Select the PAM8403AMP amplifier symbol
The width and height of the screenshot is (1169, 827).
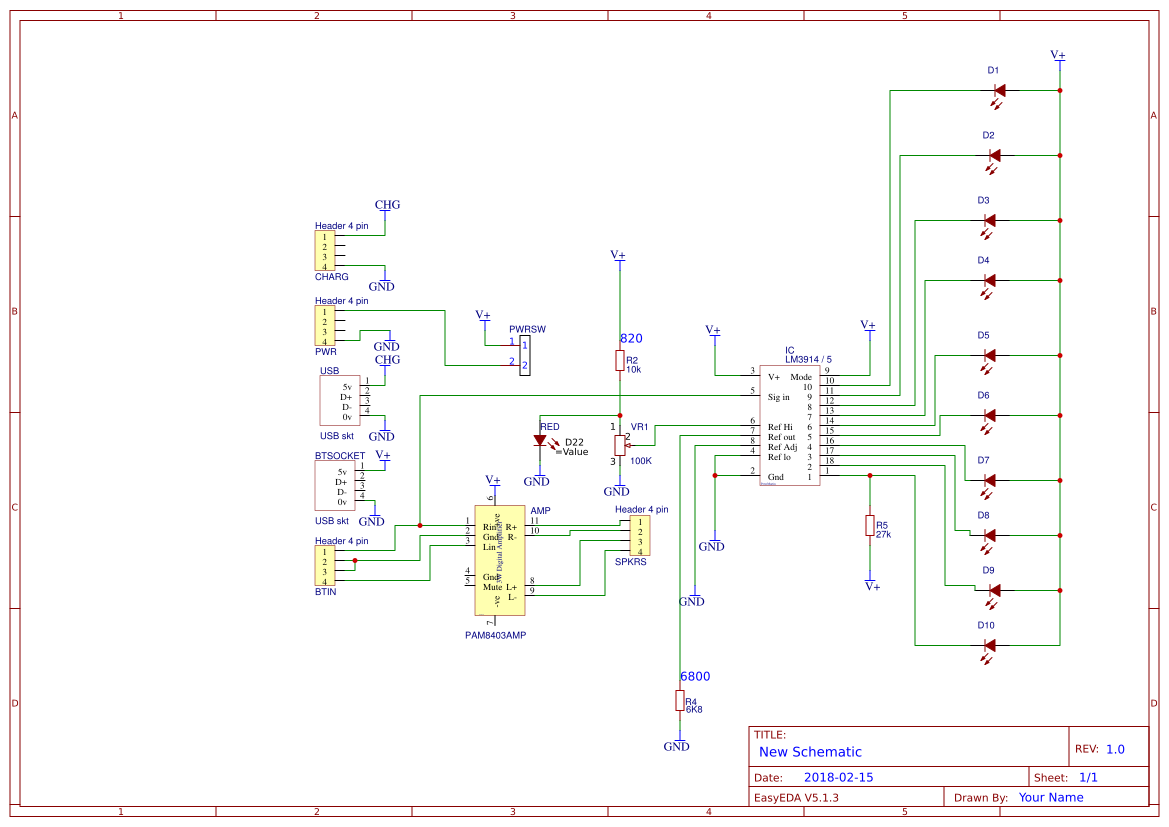coord(500,562)
